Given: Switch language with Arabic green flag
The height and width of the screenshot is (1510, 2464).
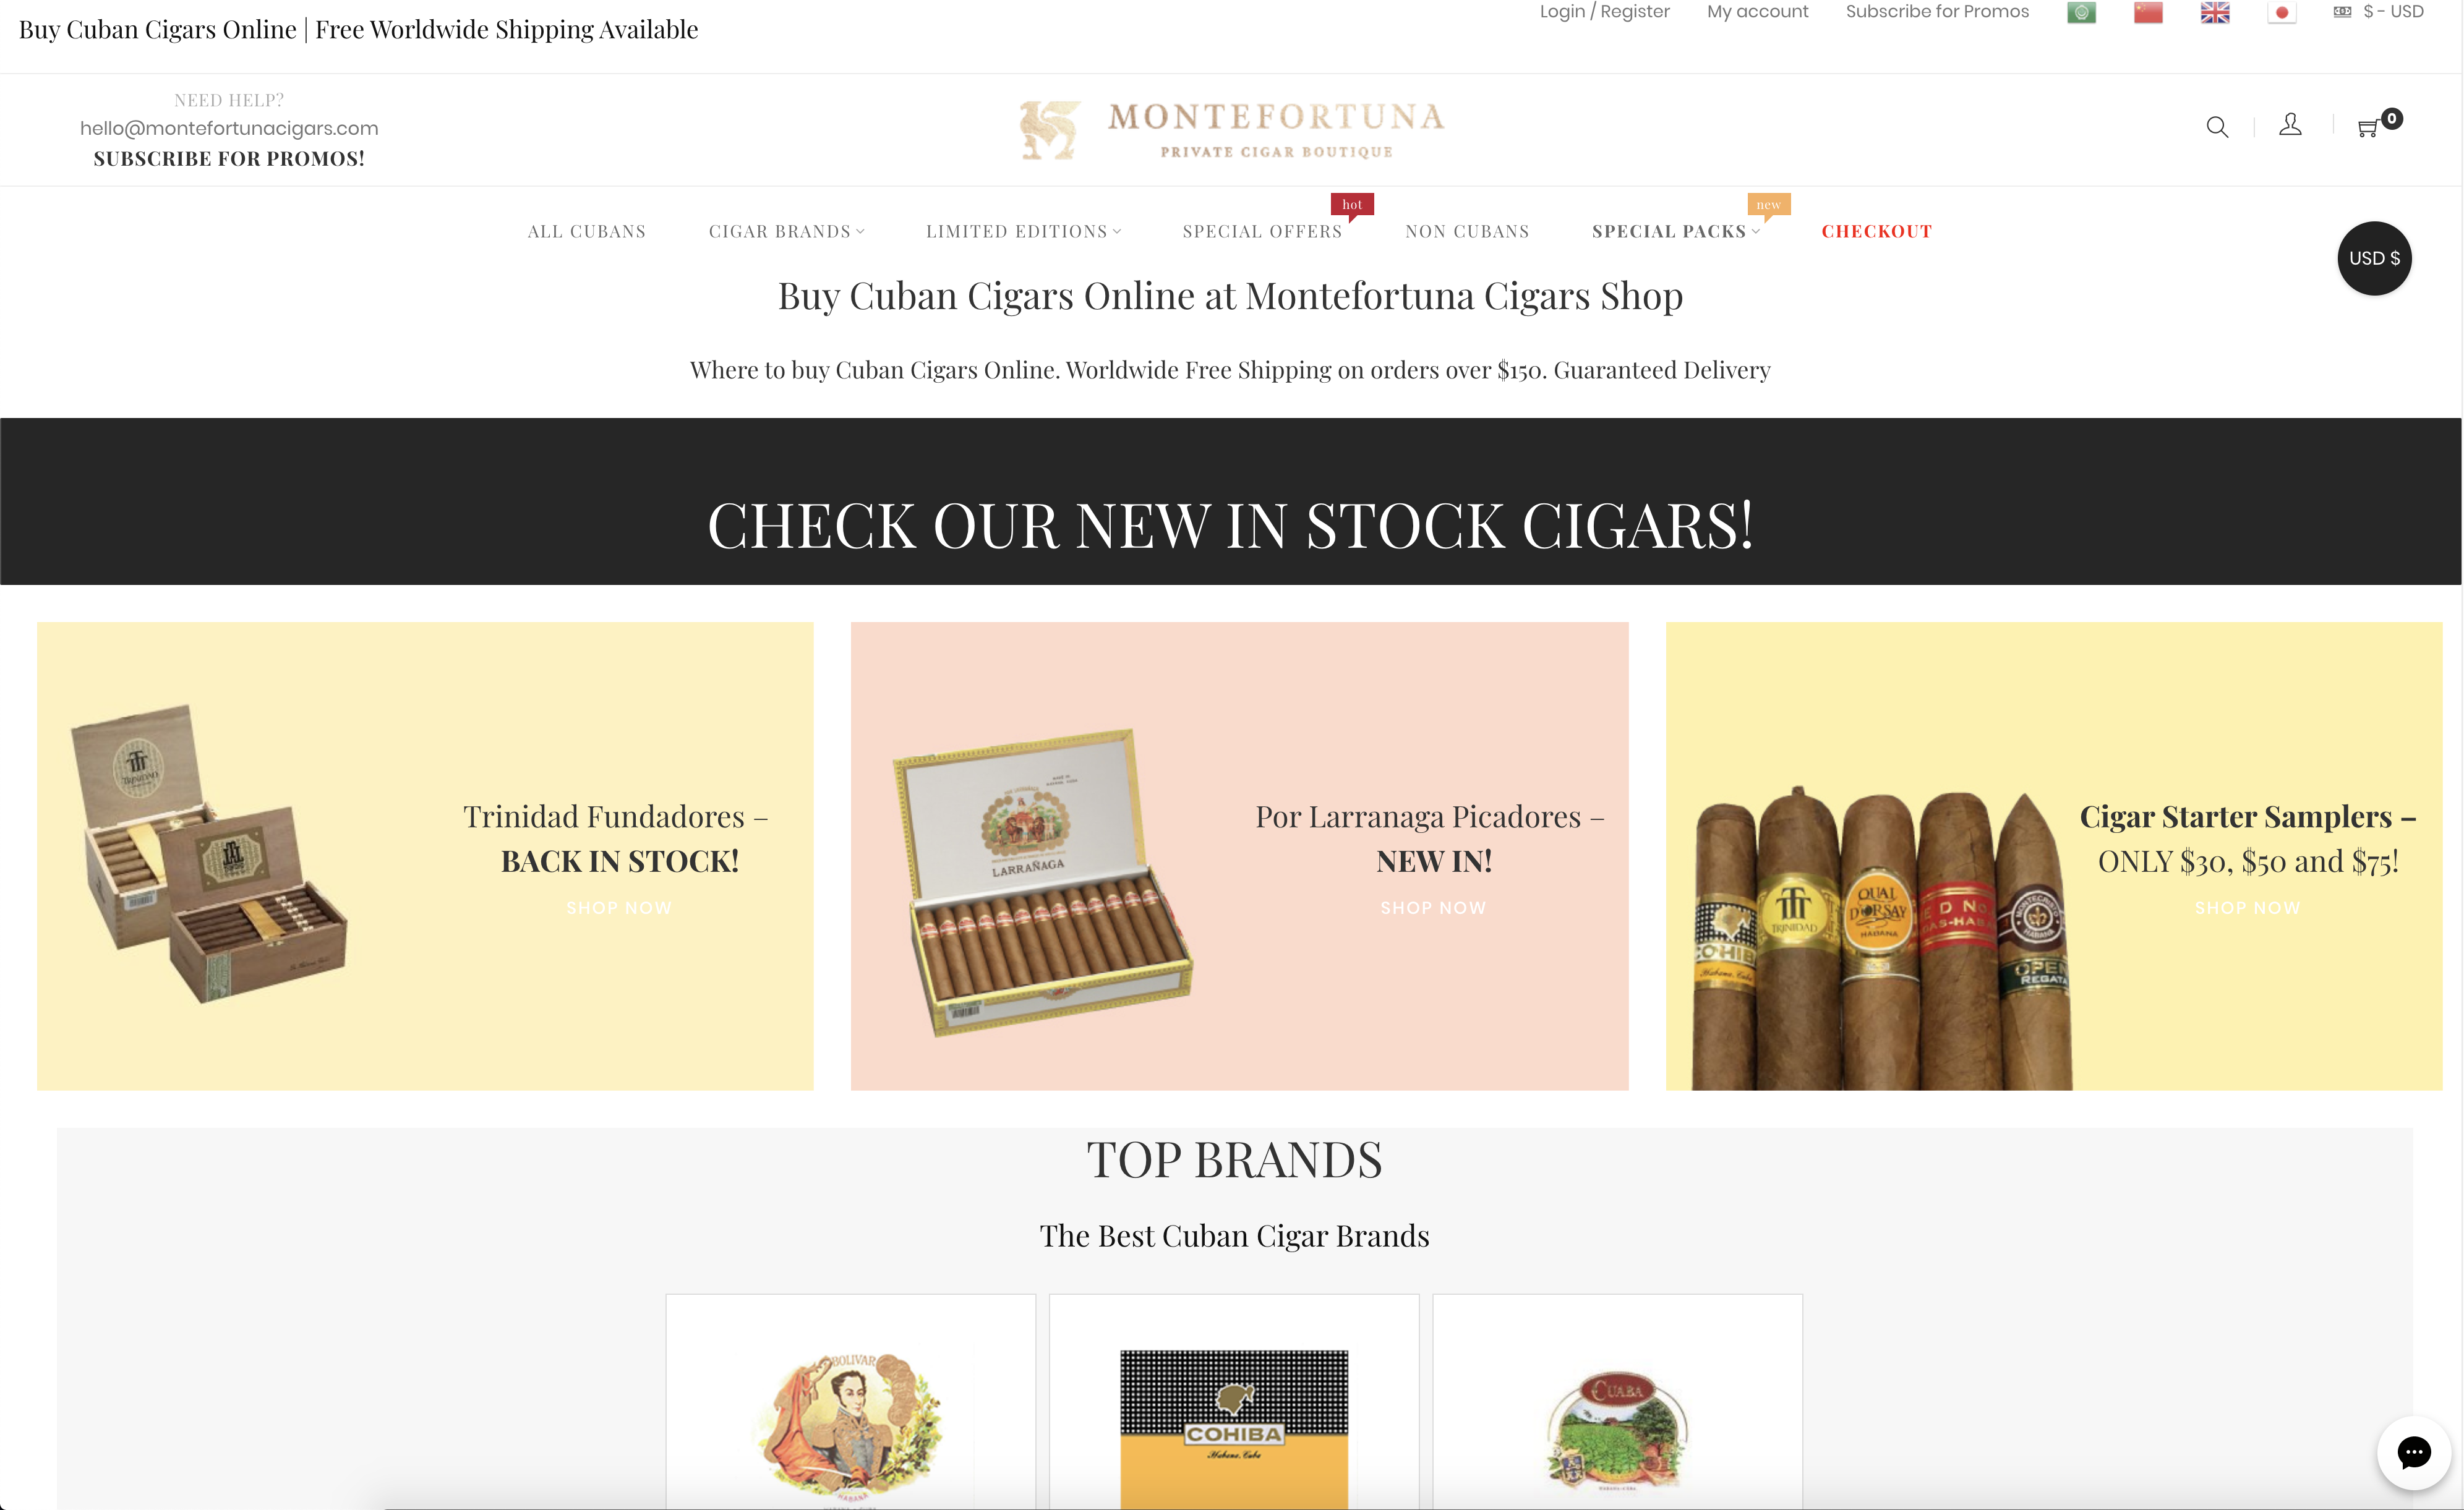Looking at the screenshot, I should pyautogui.click(x=2081, y=13).
